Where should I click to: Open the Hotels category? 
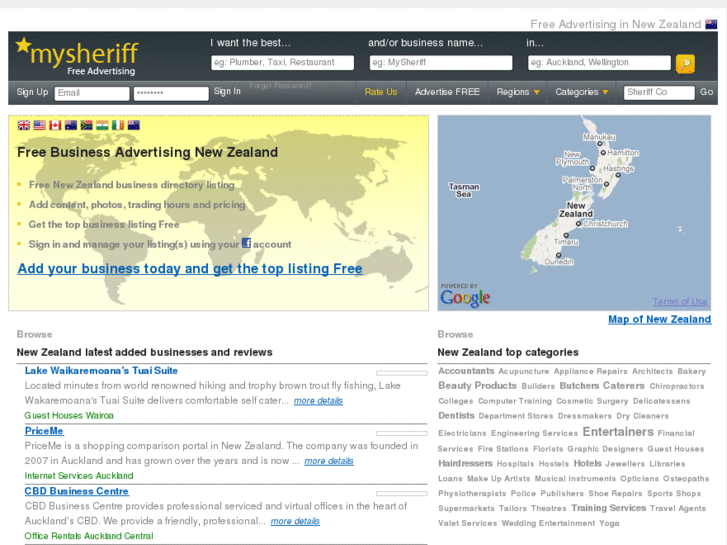point(587,463)
